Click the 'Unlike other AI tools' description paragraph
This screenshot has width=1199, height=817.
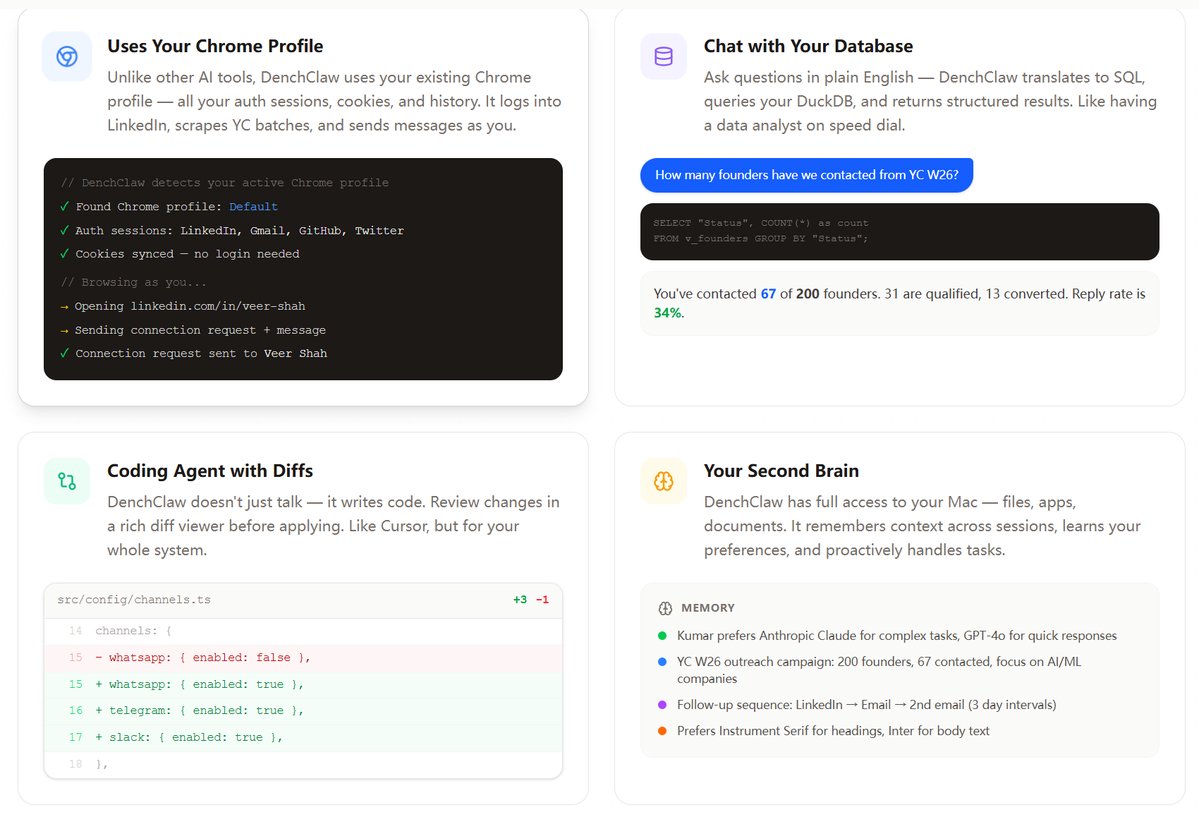[334, 101]
